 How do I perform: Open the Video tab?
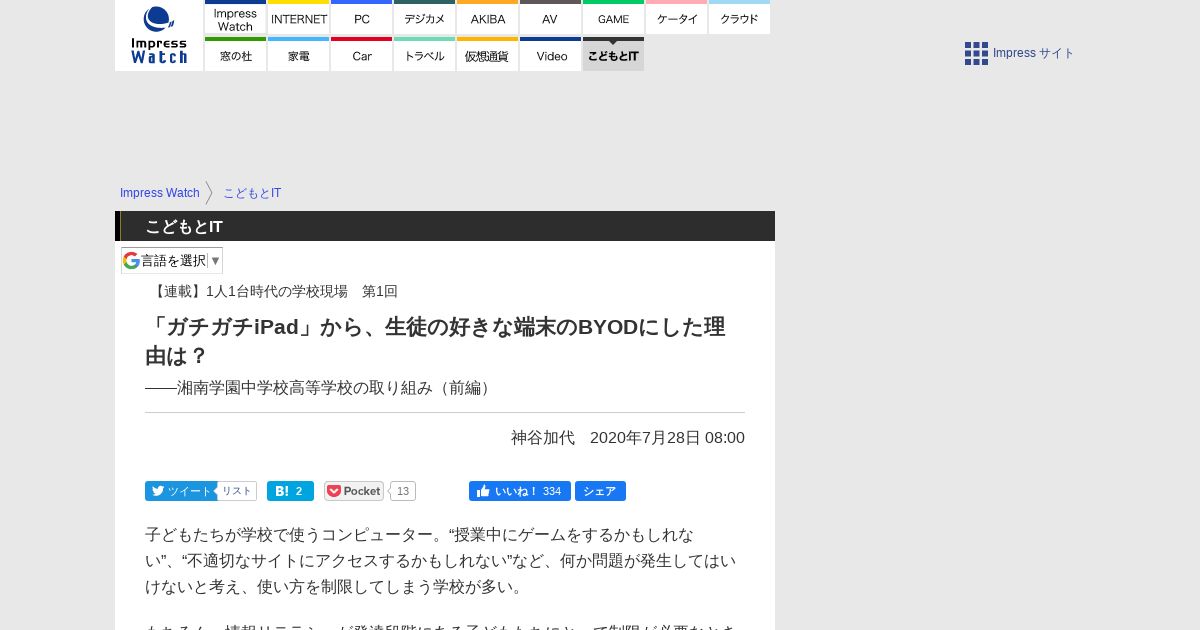[550, 54]
